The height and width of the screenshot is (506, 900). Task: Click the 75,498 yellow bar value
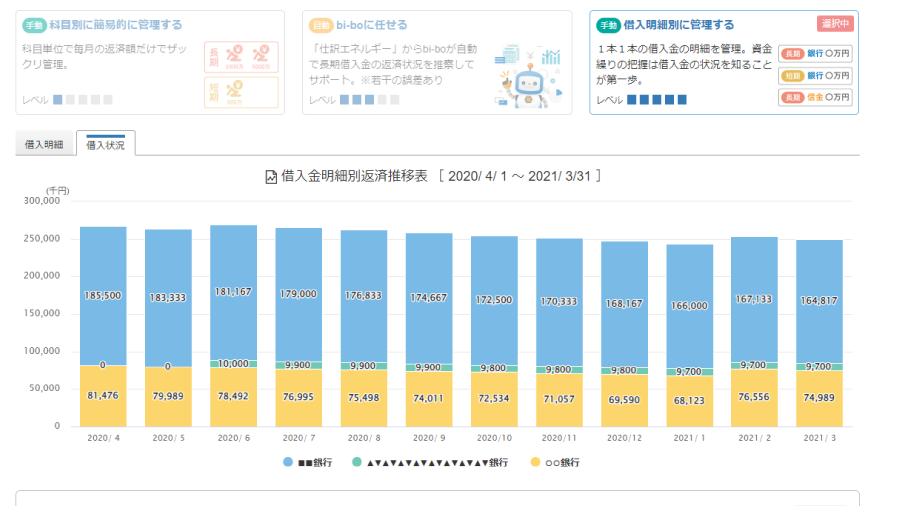pos(363,398)
